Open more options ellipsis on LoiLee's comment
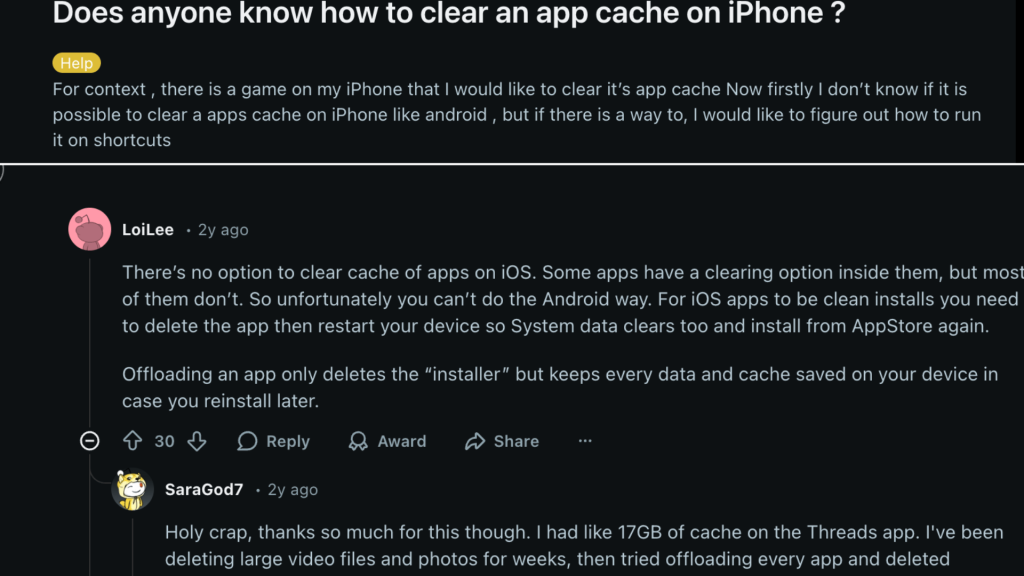This screenshot has height=576, width=1024. click(585, 441)
